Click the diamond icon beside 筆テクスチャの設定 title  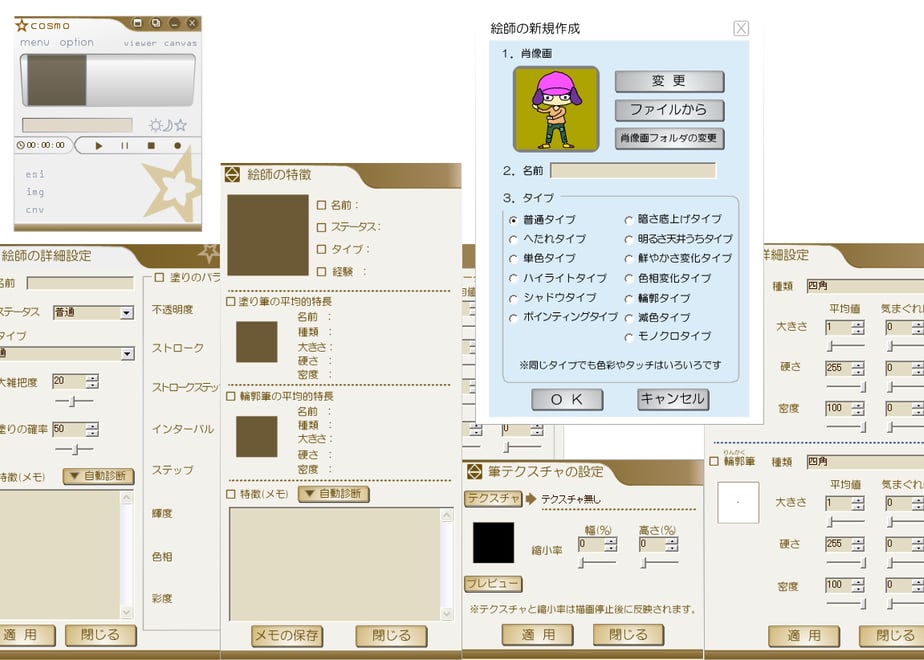(474, 471)
